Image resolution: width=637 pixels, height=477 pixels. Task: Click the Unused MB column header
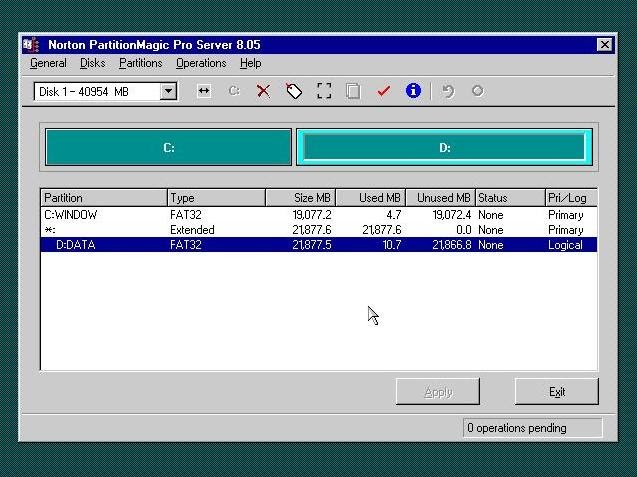[x=441, y=198]
